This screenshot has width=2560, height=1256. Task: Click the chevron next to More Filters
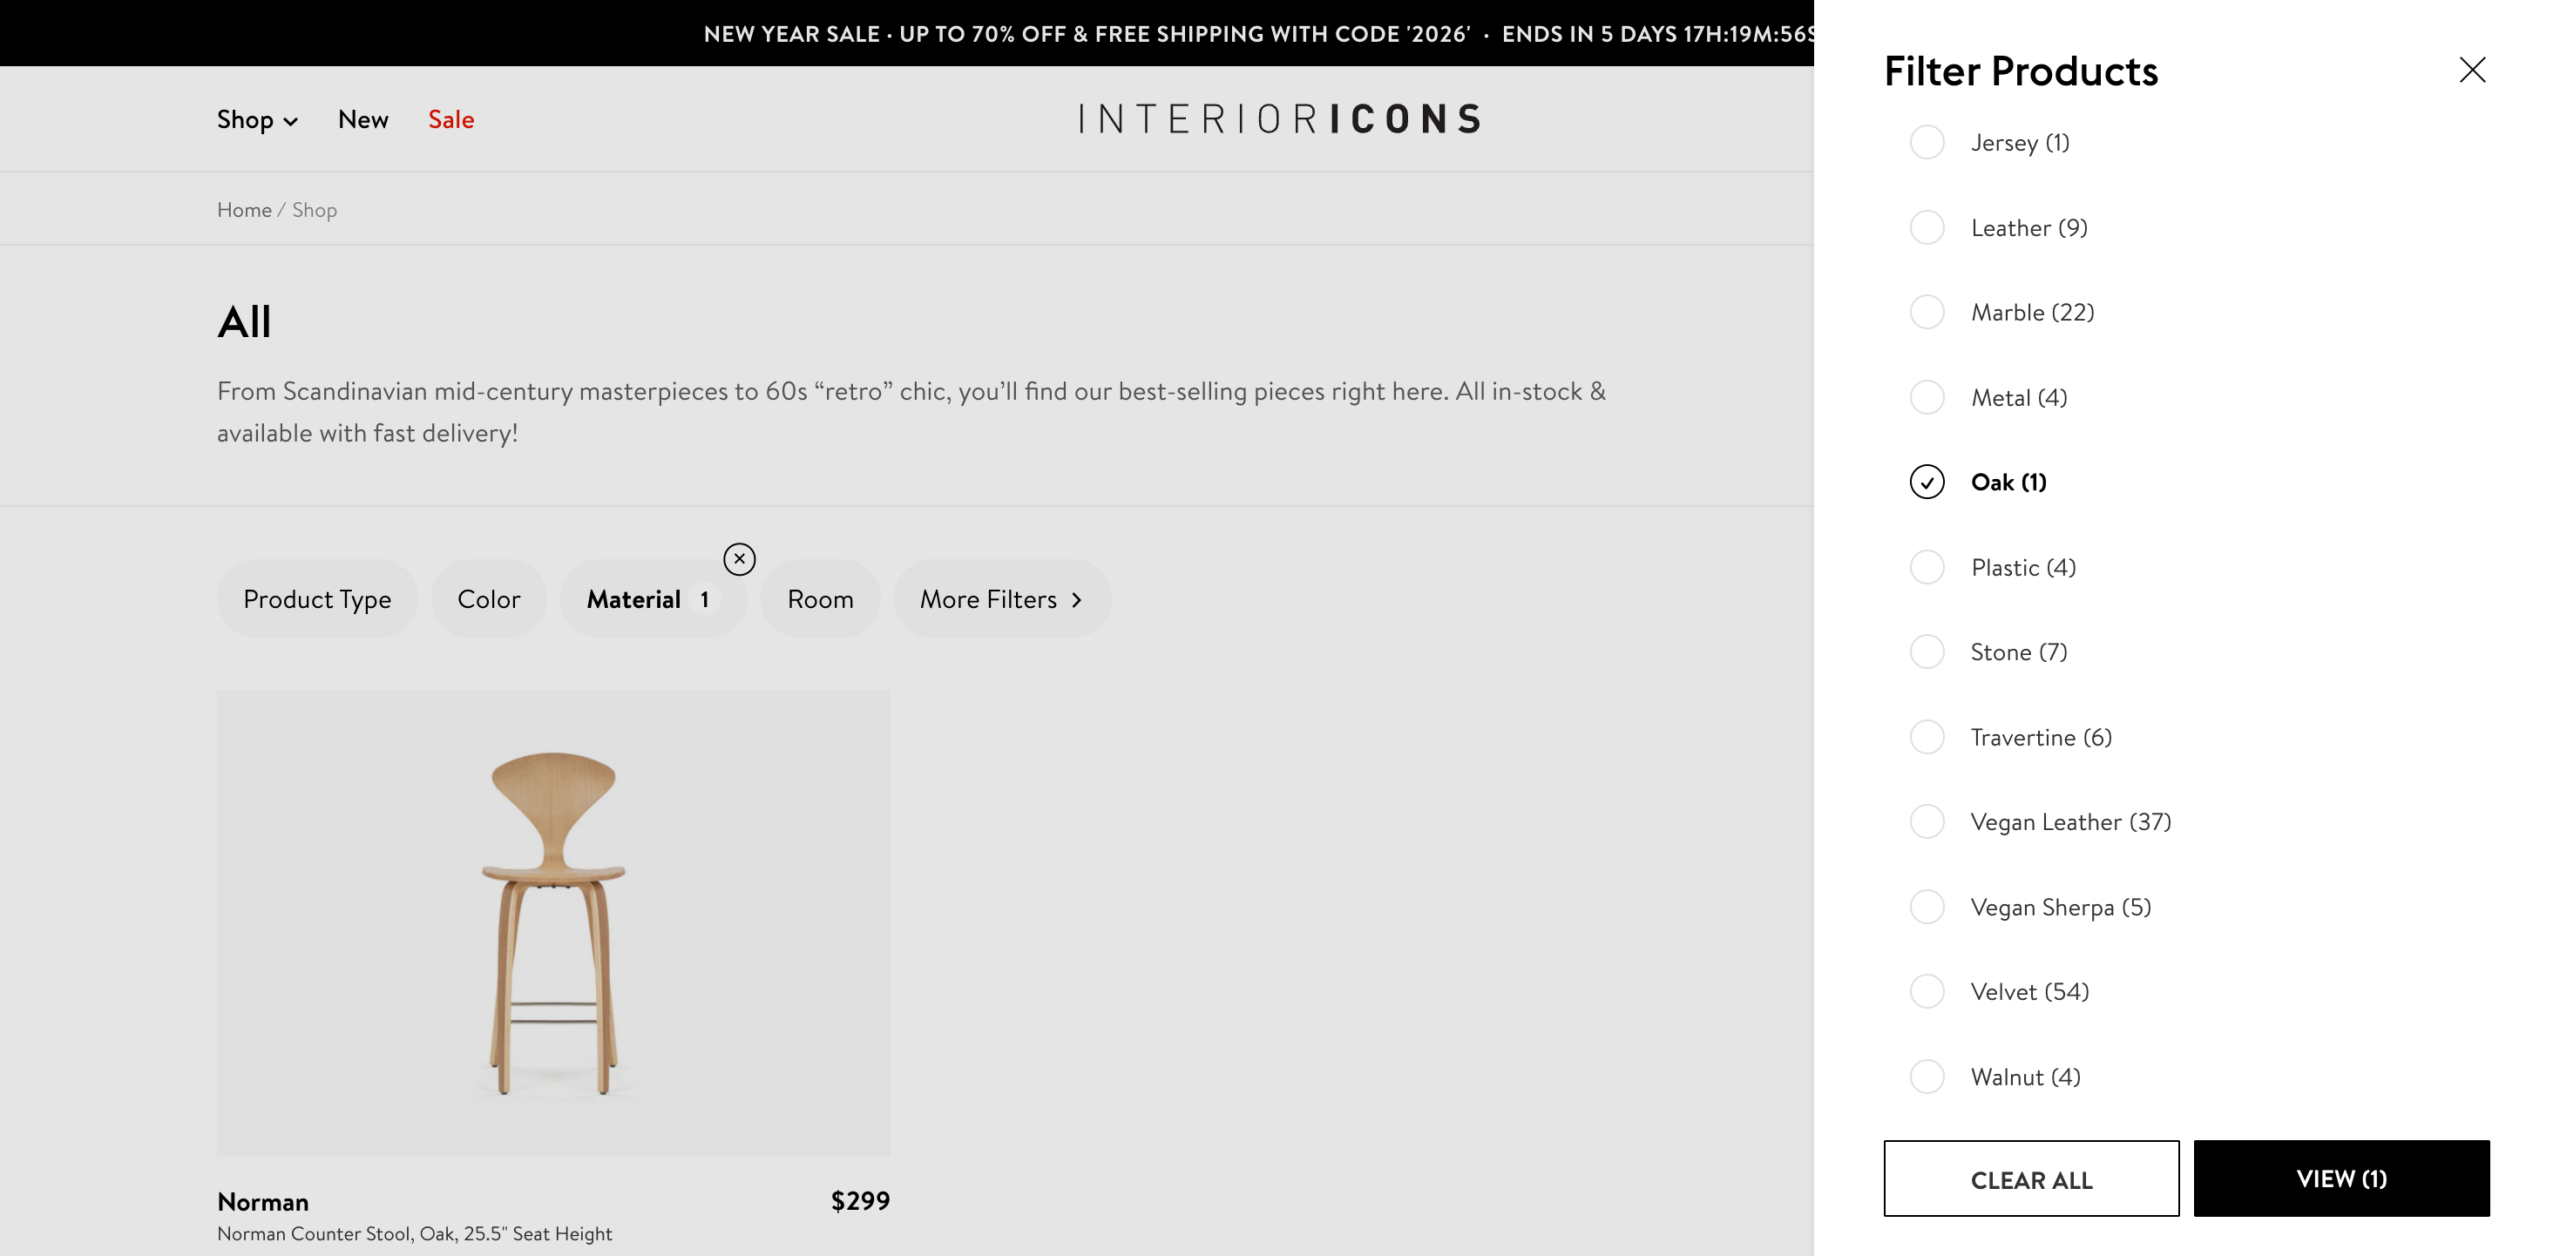pyautogui.click(x=1077, y=600)
